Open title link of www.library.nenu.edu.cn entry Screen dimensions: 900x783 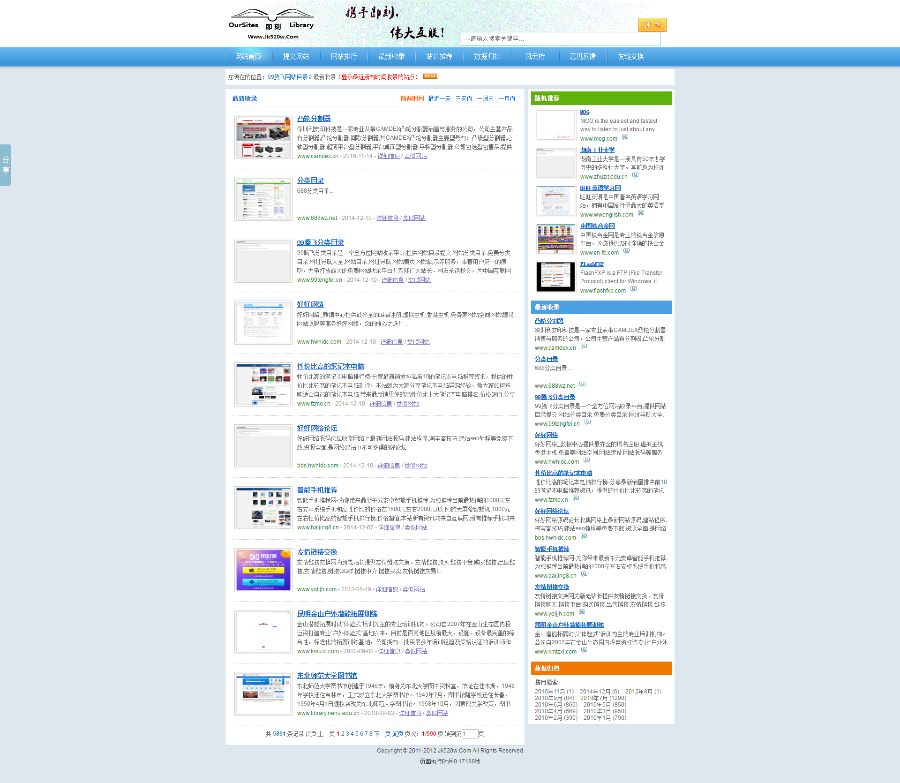click(x=327, y=676)
